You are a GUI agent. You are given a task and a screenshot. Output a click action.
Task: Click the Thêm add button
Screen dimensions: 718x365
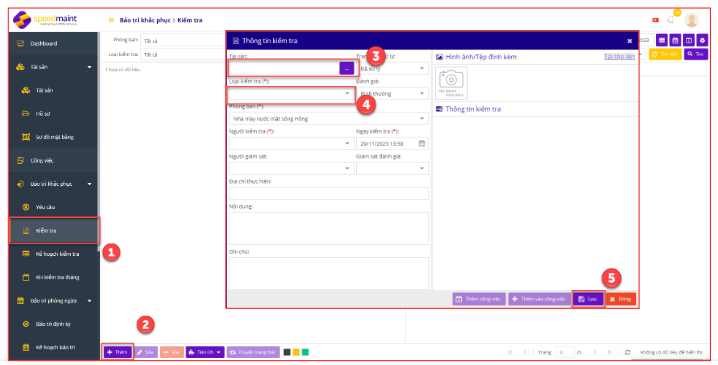[118, 352]
